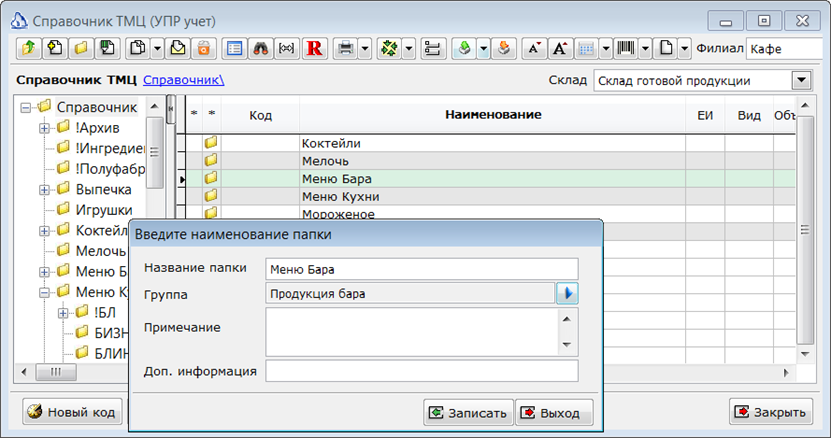Open dropdown arrow next to copy icon

point(157,49)
